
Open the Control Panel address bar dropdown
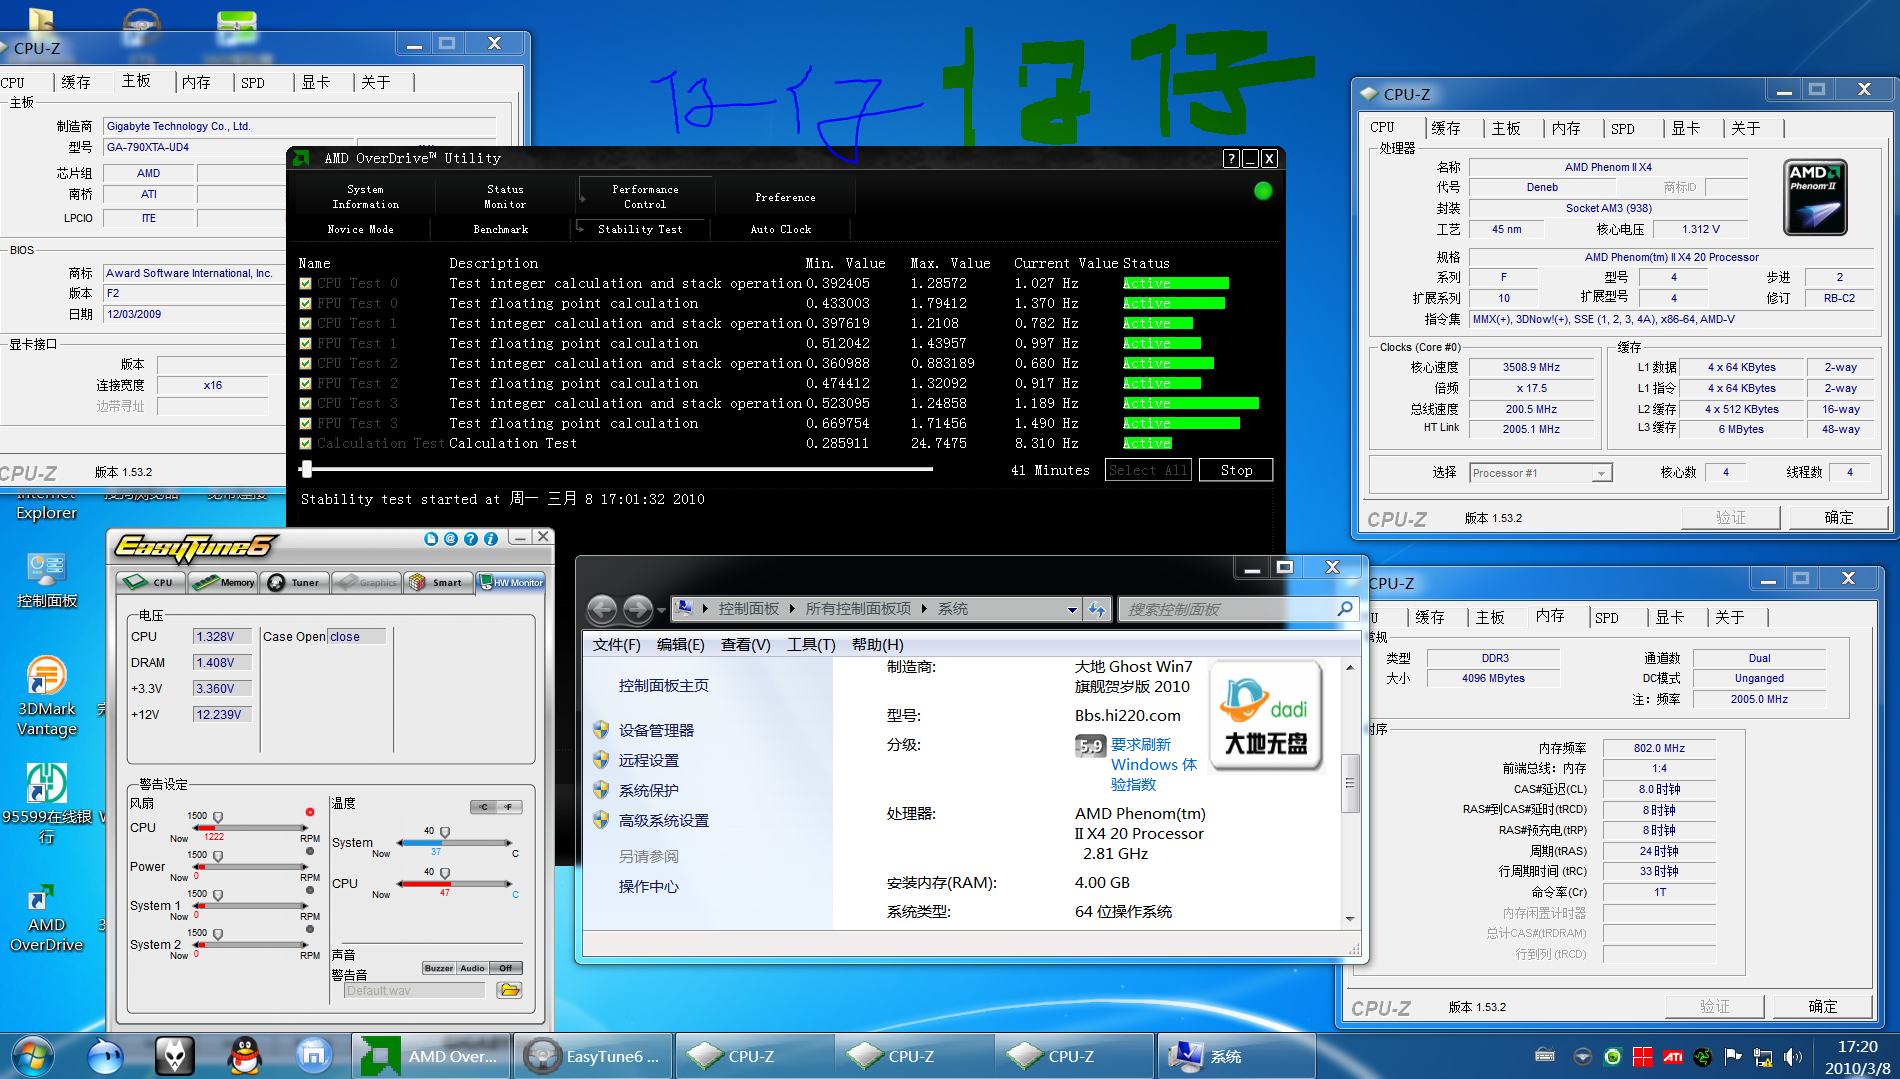pos(1072,609)
